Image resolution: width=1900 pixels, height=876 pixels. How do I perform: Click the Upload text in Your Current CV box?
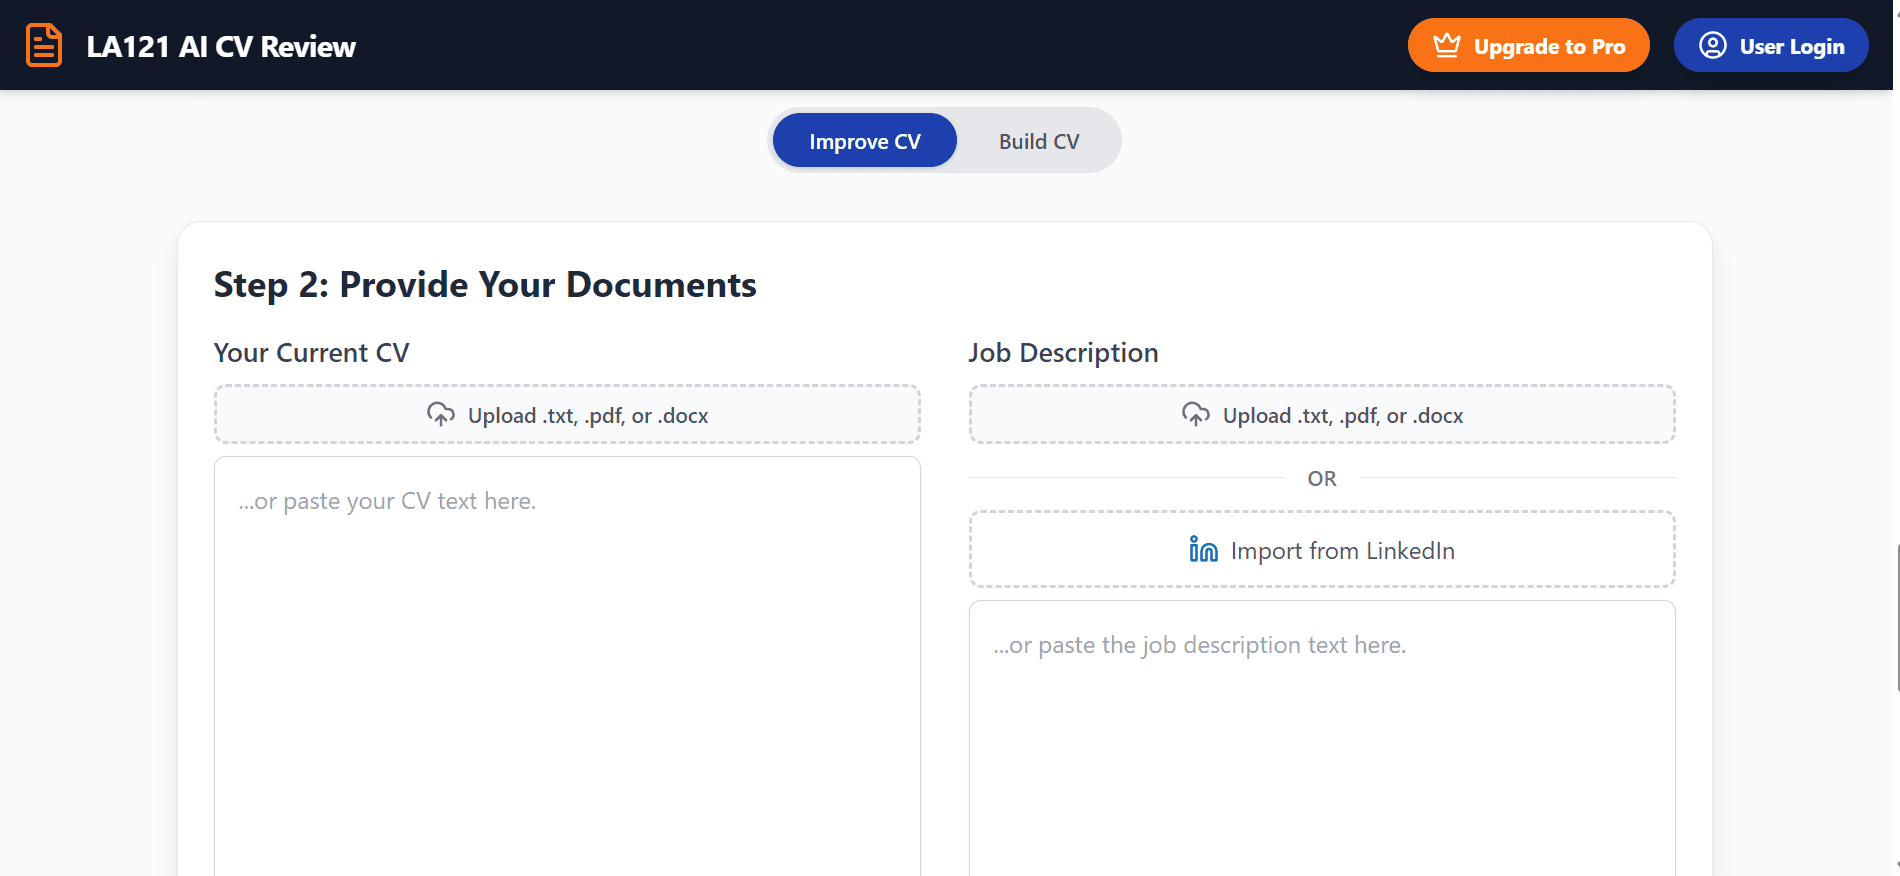point(587,416)
